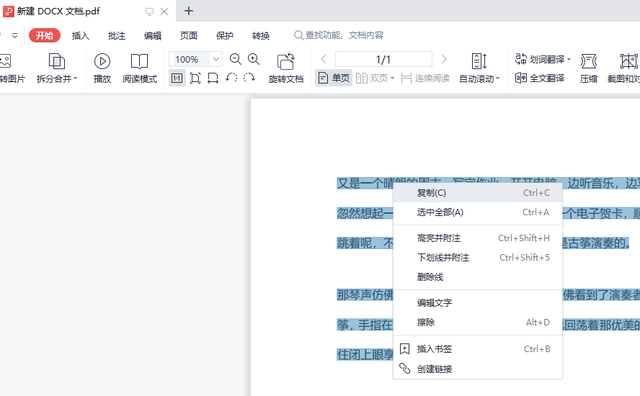This screenshot has height=396, width=640.
Task: Choose 插入书签 from context menu
Action: click(478, 349)
